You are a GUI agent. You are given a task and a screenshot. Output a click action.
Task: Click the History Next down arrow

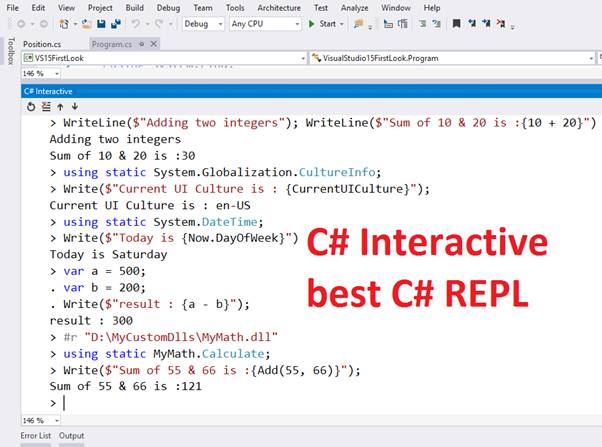click(x=75, y=106)
